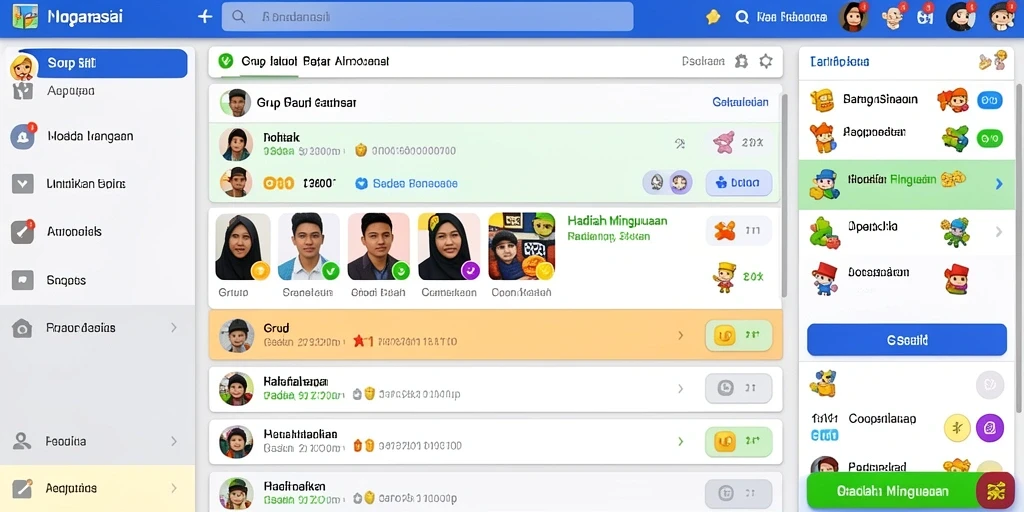Click the blue Dotaa button
The image size is (1024, 512).
point(739,184)
